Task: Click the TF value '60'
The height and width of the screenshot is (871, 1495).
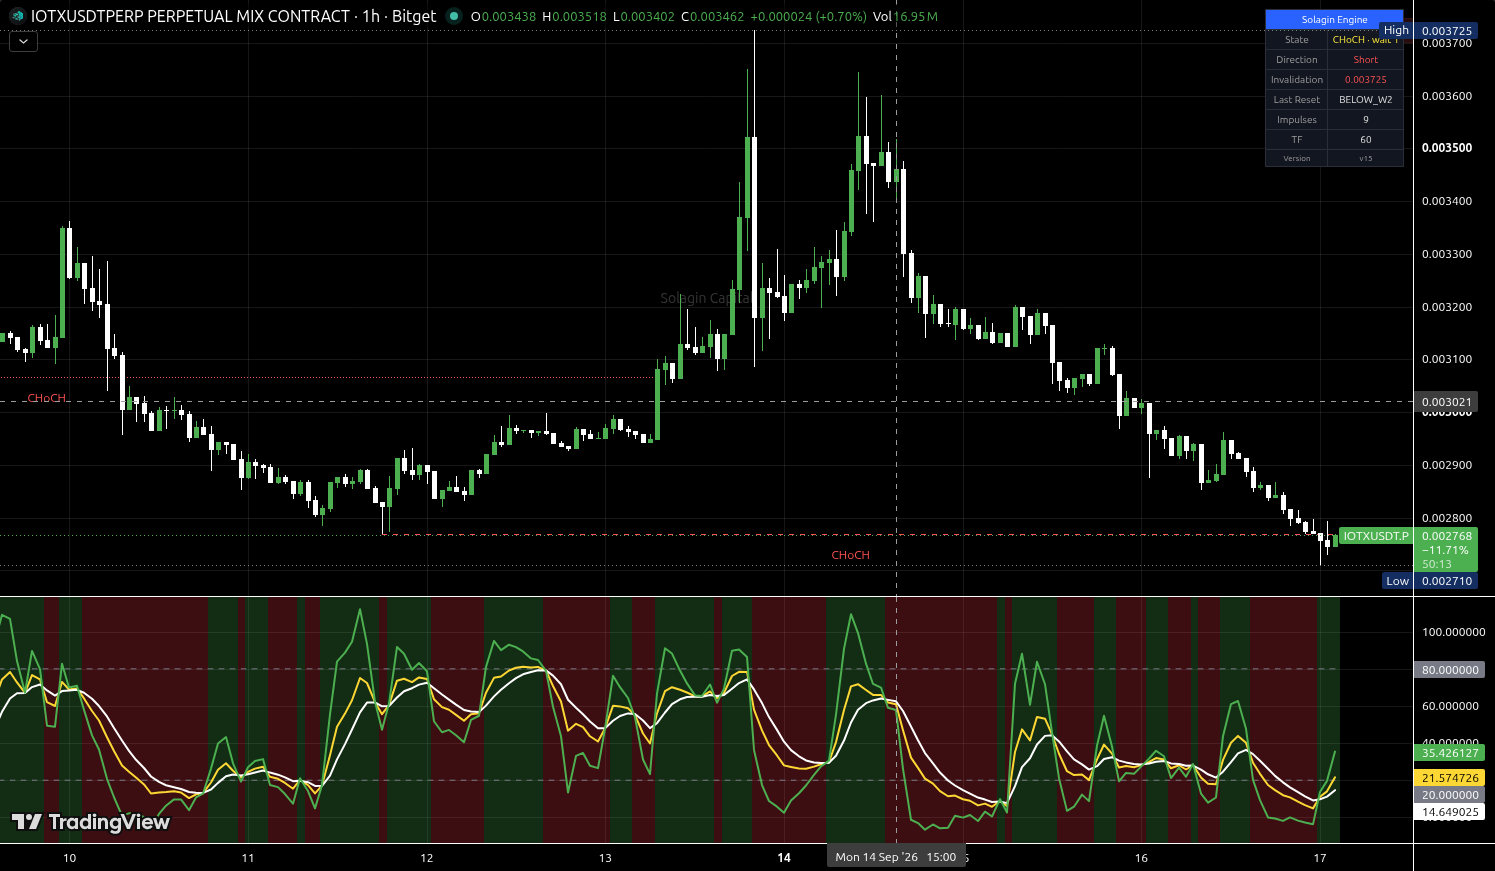Action: click(x=1365, y=140)
